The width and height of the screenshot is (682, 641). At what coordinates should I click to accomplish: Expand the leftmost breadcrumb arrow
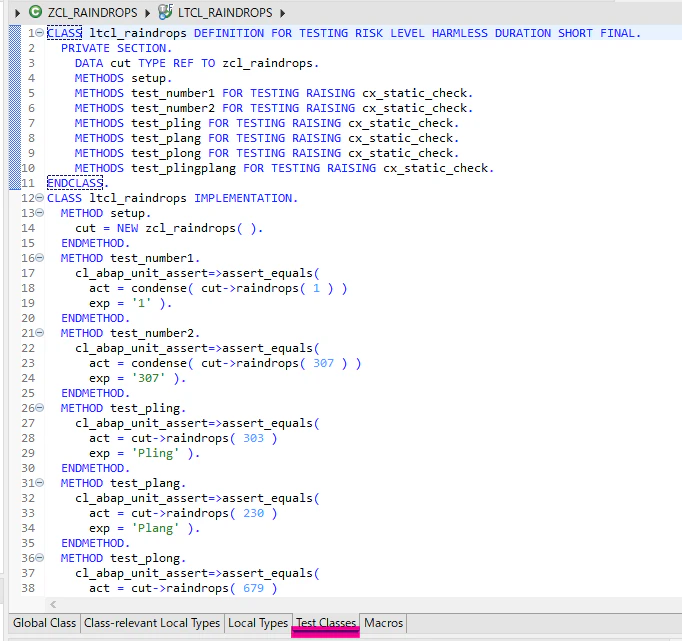[x=17, y=13]
